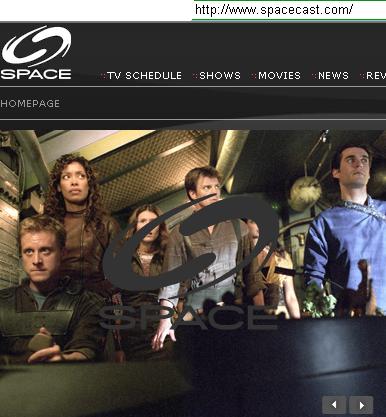Click the SPACE watermark text on the banner

(x=189, y=317)
